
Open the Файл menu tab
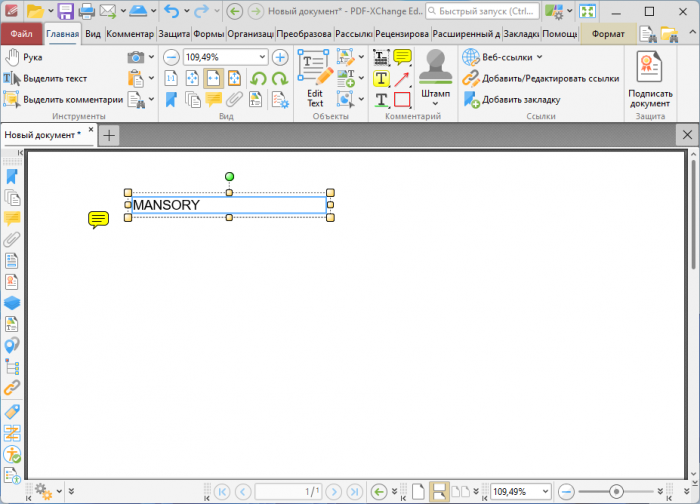(21, 34)
